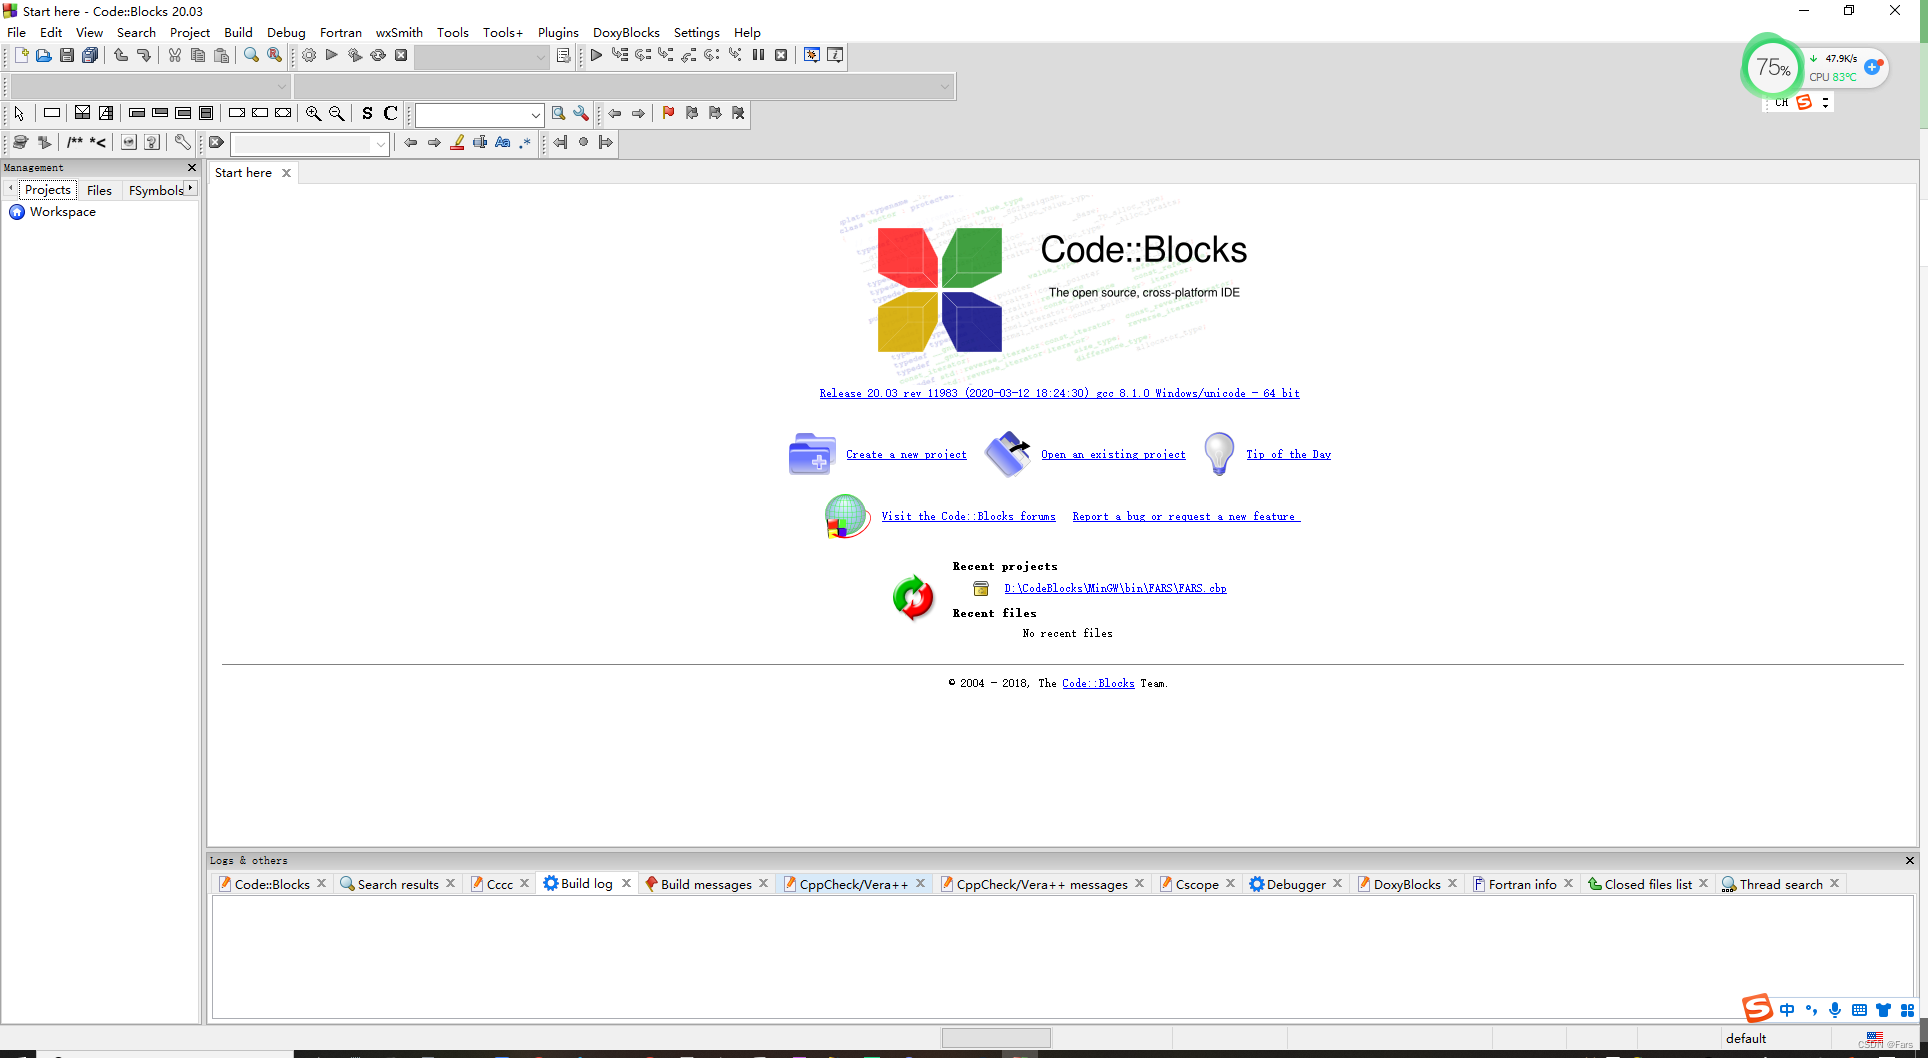Screen dimensions: 1928x1058
Task: Click the Report a bug or request link
Action: 1186,517
